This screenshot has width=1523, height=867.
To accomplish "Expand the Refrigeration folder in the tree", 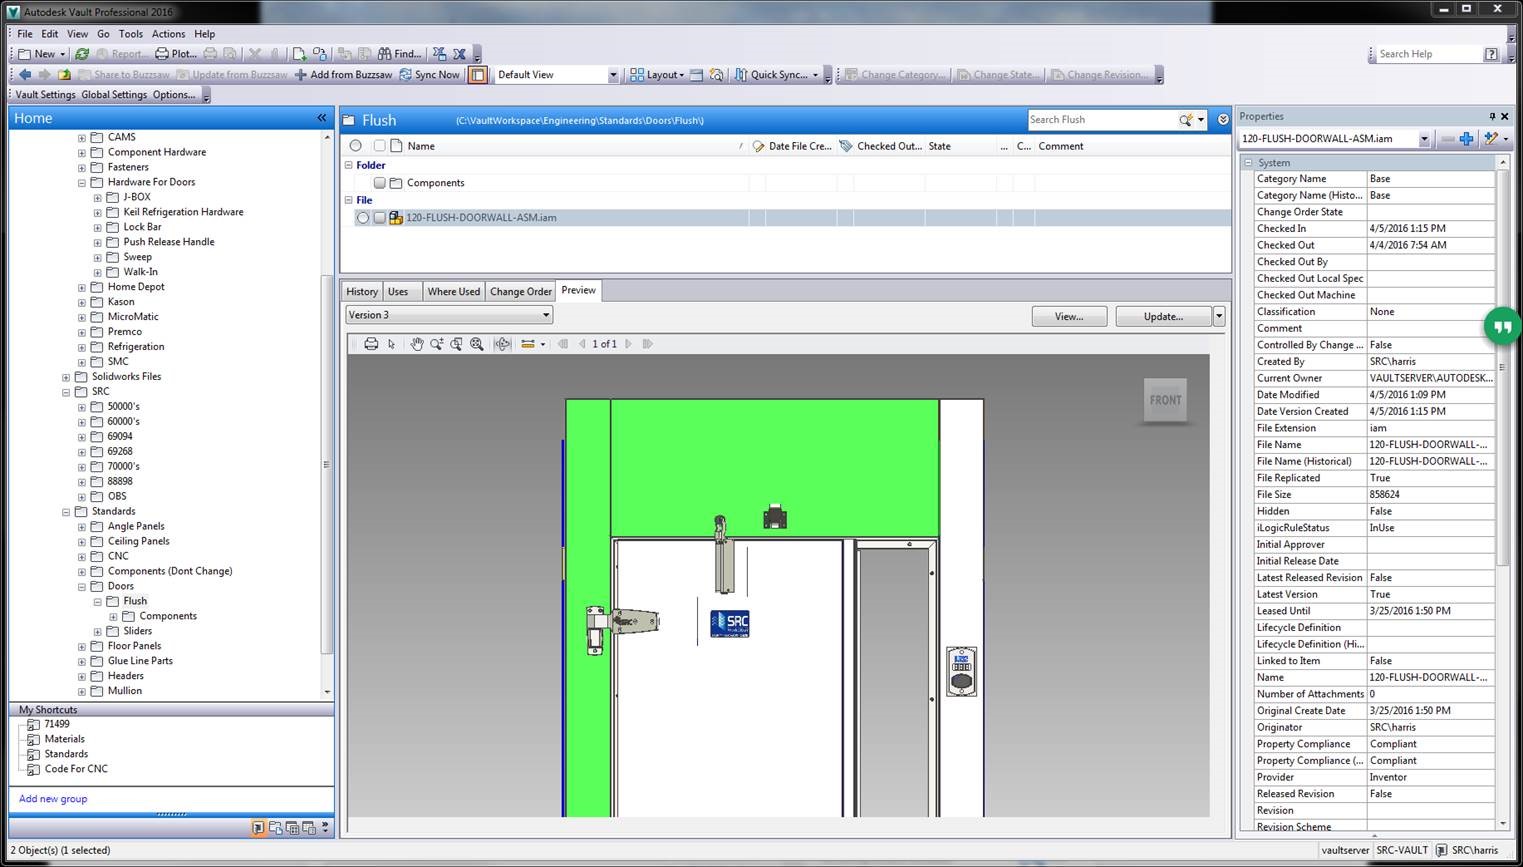I will (82, 346).
